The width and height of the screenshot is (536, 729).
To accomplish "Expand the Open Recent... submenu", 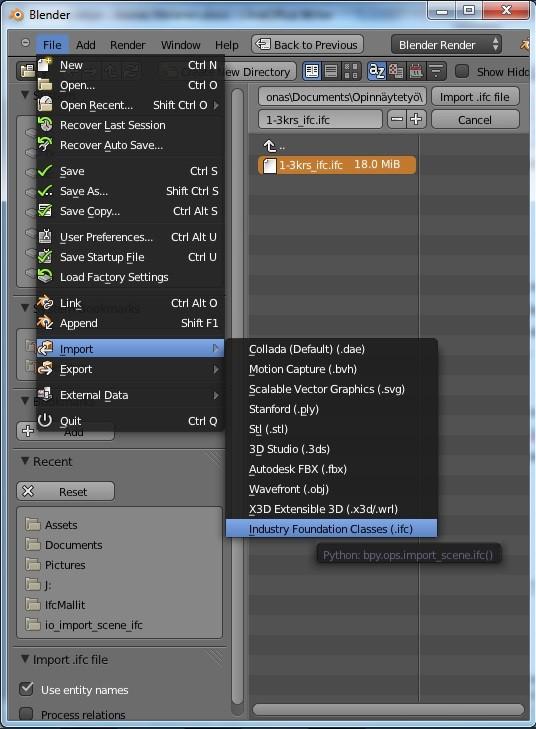I will tap(130, 105).
